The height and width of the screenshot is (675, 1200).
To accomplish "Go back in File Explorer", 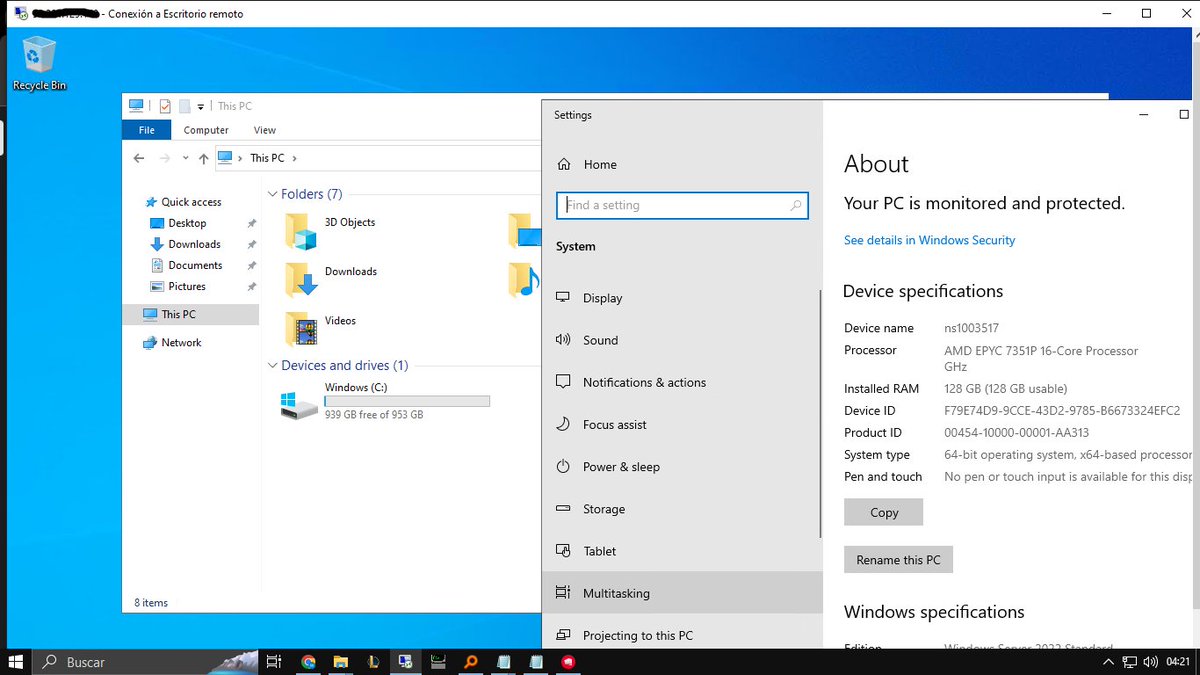I will (x=139, y=158).
